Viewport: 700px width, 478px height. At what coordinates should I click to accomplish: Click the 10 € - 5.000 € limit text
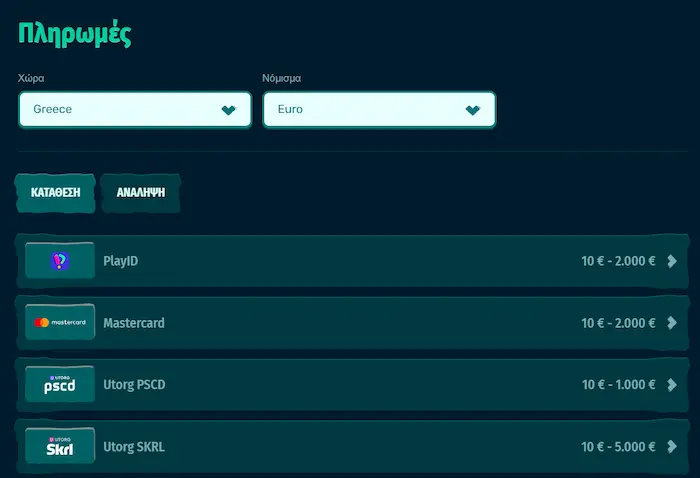click(x=618, y=447)
